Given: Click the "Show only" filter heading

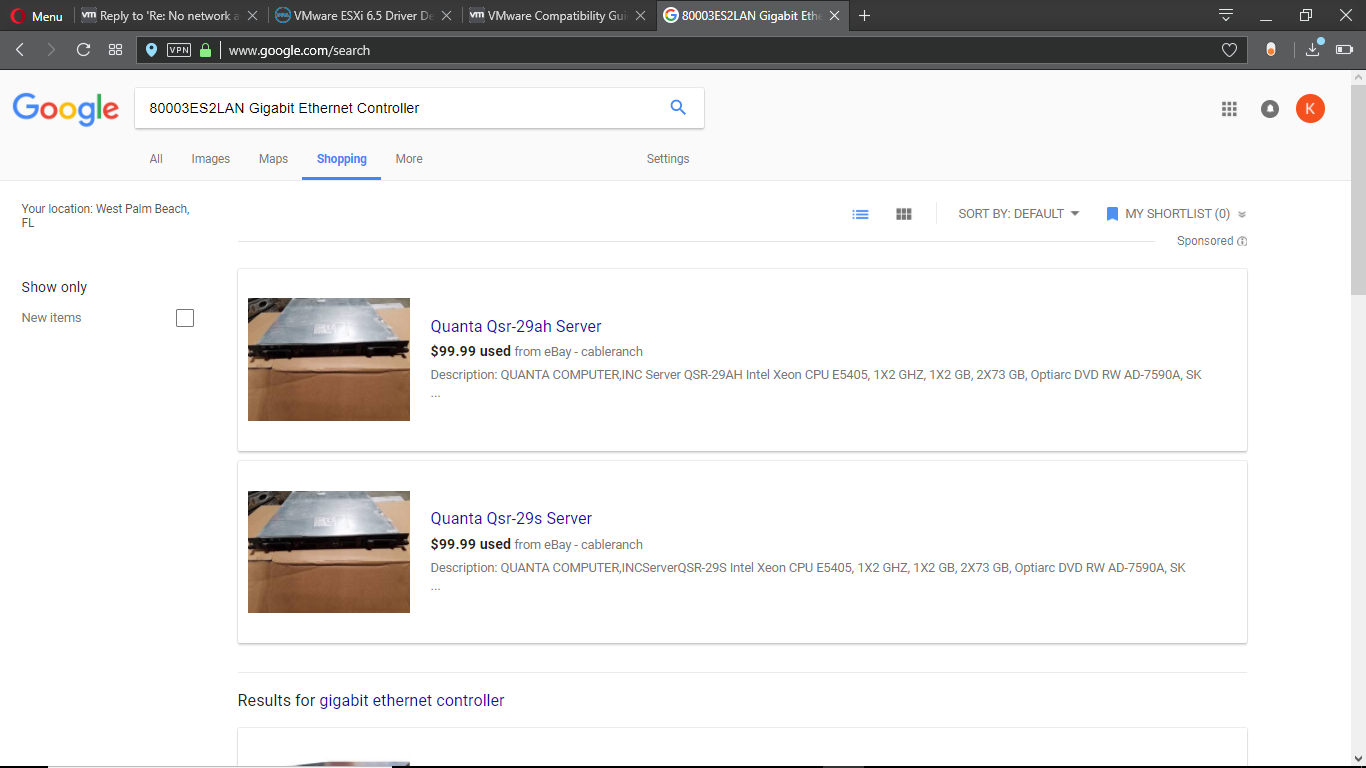Looking at the screenshot, I should coord(54,287).
